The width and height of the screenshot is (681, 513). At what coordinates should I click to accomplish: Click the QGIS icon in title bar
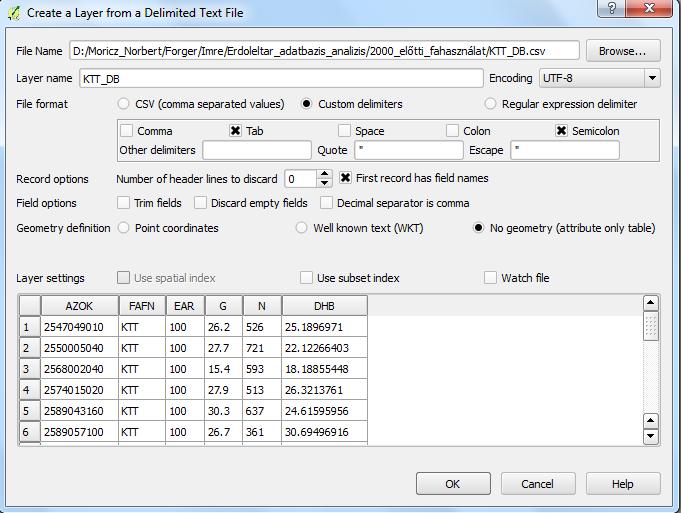click(x=14, y=13)
